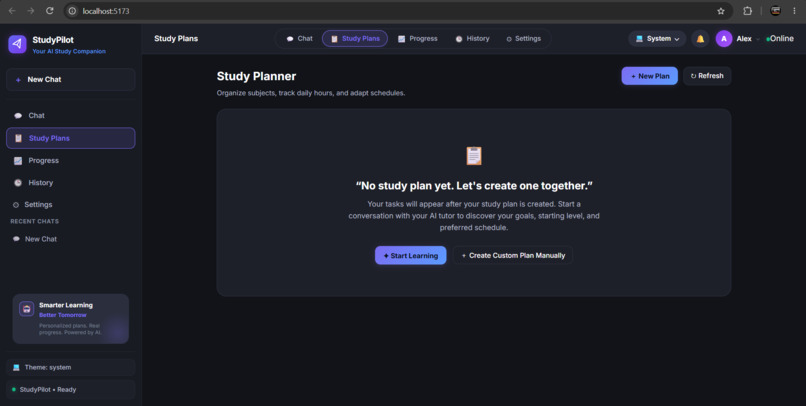Click the StudyPilot paper plane logo
The width and height of the screenshot is (806, 406).
tap(17, 44)
